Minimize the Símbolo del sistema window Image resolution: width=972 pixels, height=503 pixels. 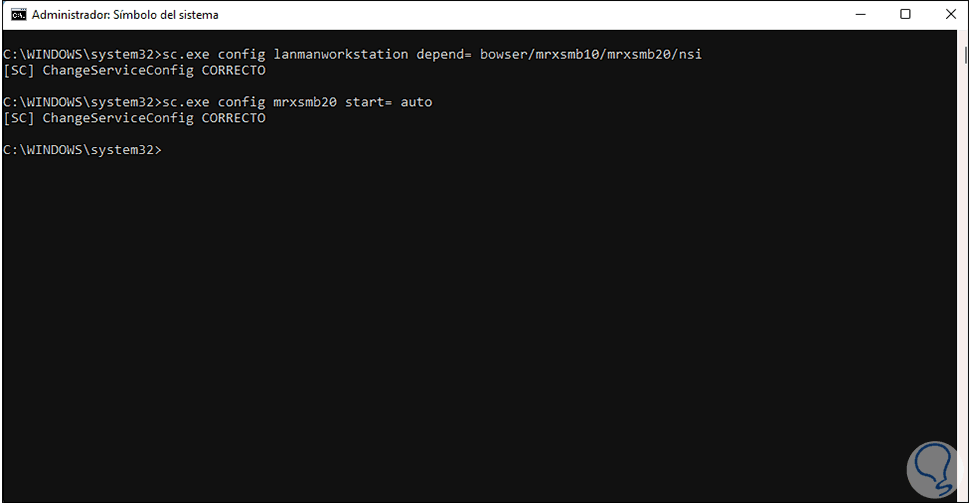860,15
